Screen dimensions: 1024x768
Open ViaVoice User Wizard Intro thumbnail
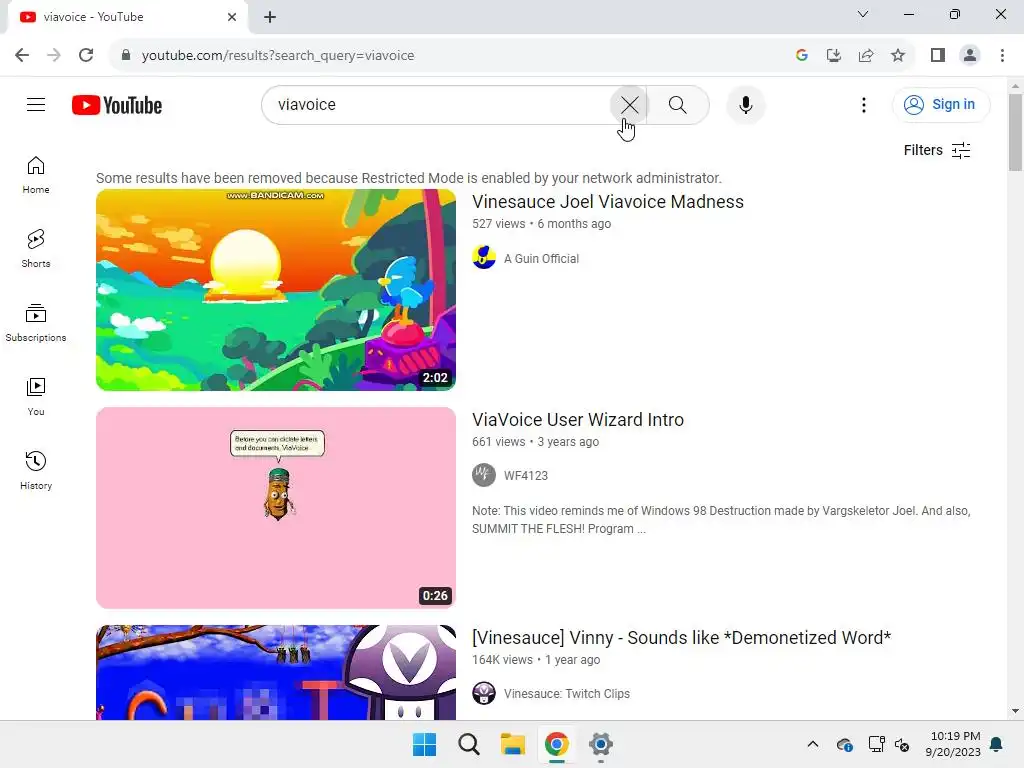pyautogui.click(x=276, y=508)
